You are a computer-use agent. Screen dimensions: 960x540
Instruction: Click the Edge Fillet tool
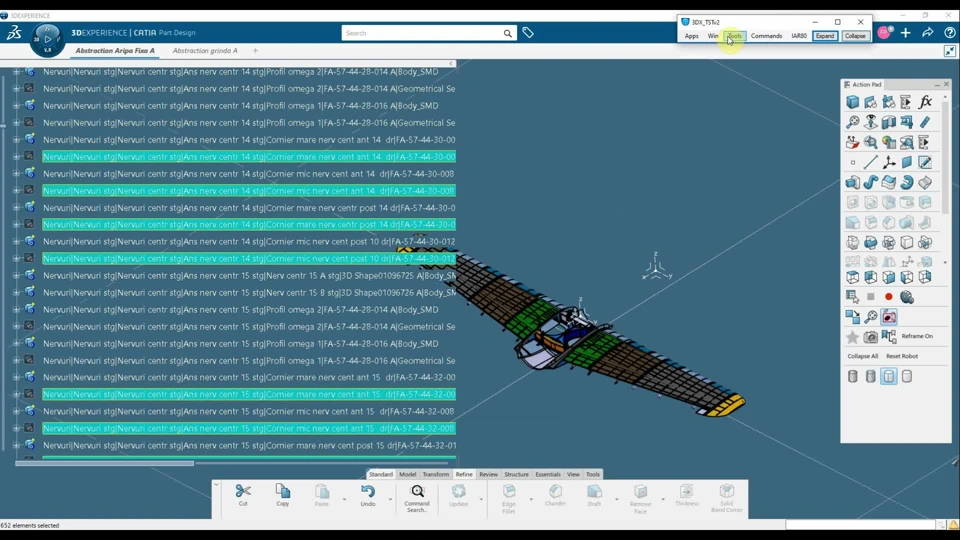[x=509, y=498]
